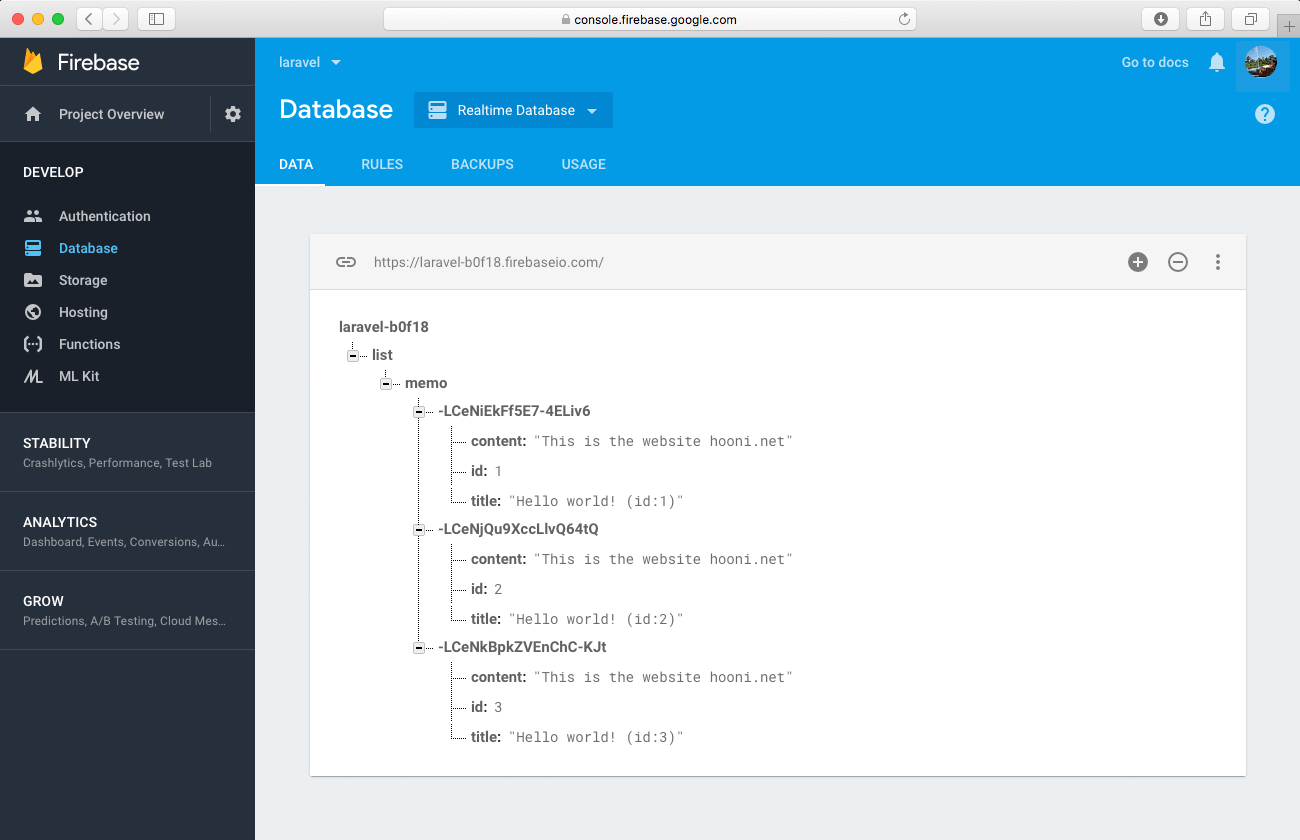This screenshot has height=840, width=1300.
Task: Open Hosting in the sidebar
Action: point(83,312)
